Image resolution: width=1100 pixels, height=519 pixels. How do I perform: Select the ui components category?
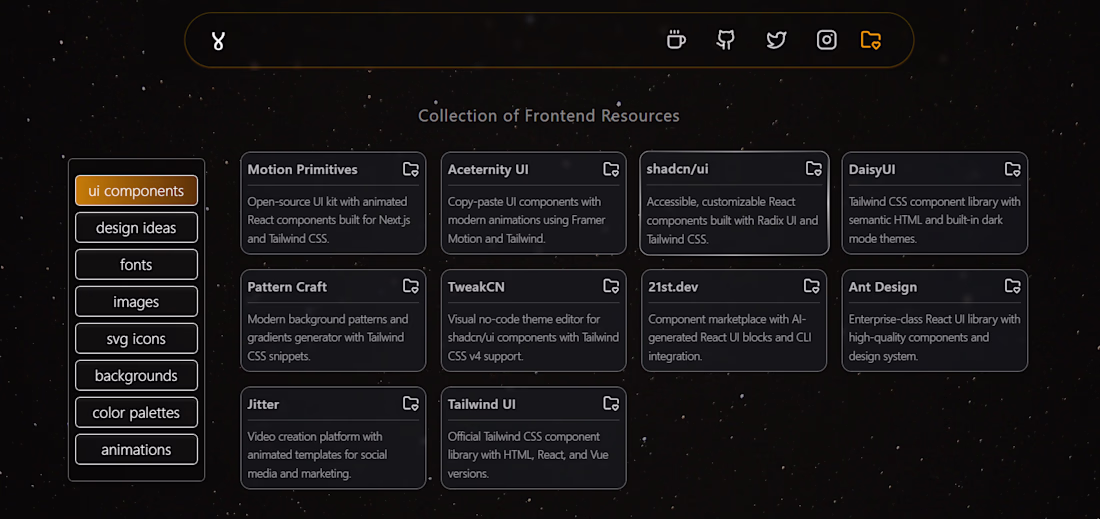[136, 191]
